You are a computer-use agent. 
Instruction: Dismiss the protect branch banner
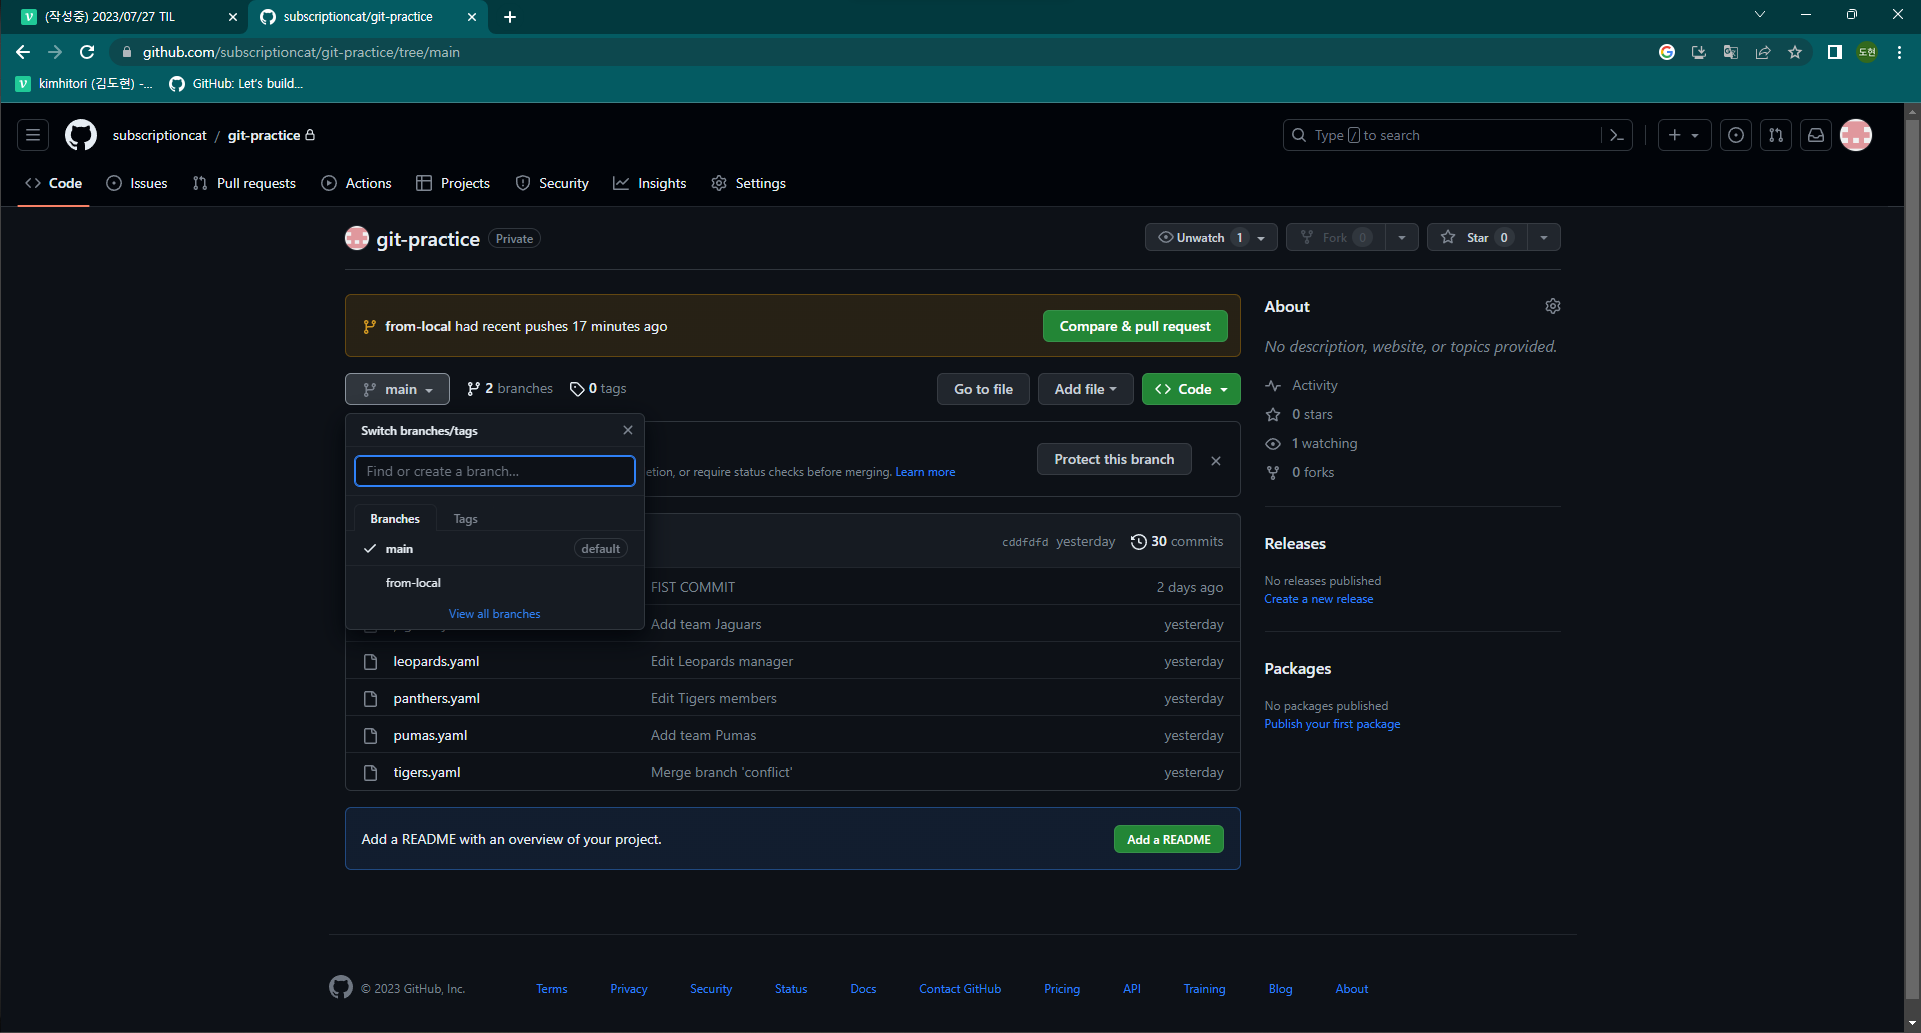pos(1216,461)
